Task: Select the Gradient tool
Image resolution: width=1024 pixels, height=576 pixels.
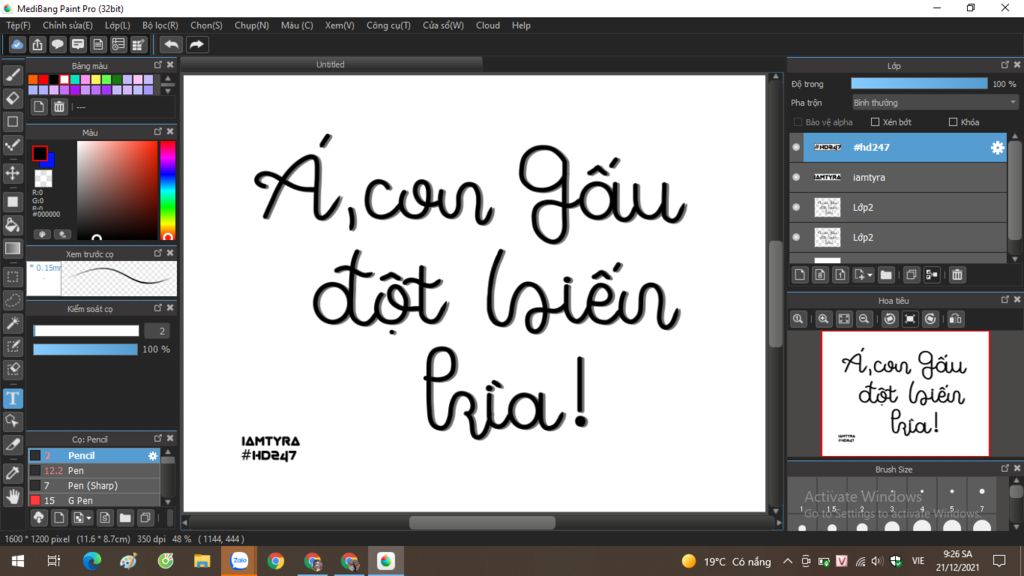Action: coord(12,249)
